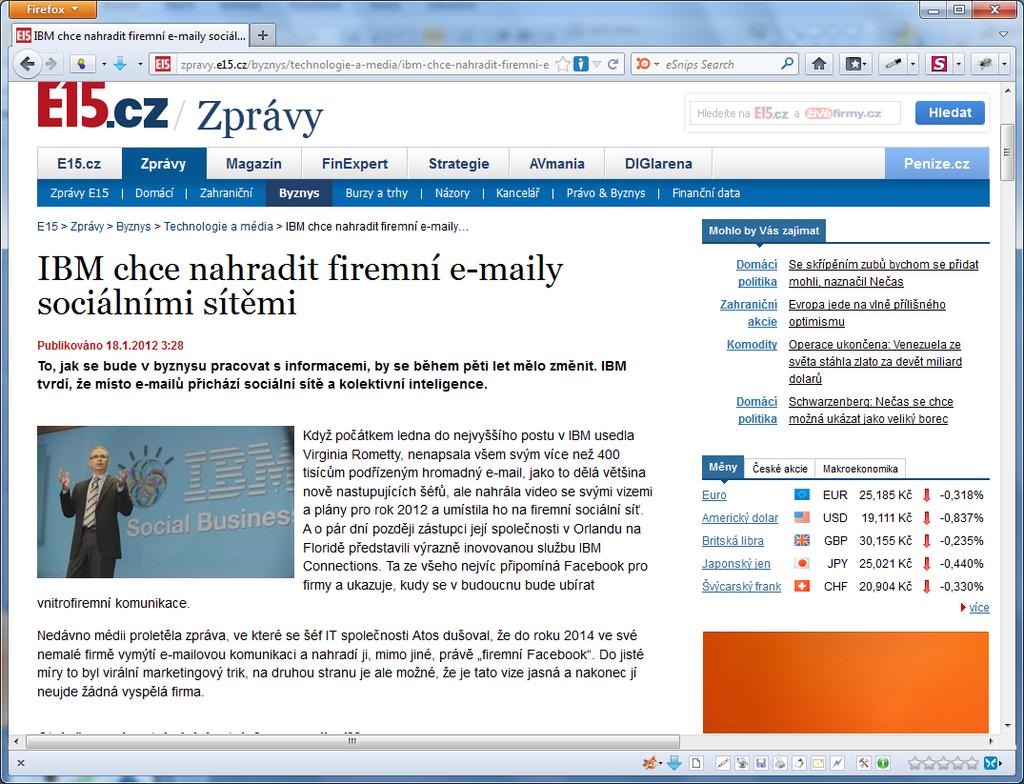Click in the E15.cz site search field
This screenshot has width=1024, height=784.
(x=795, y=113)
